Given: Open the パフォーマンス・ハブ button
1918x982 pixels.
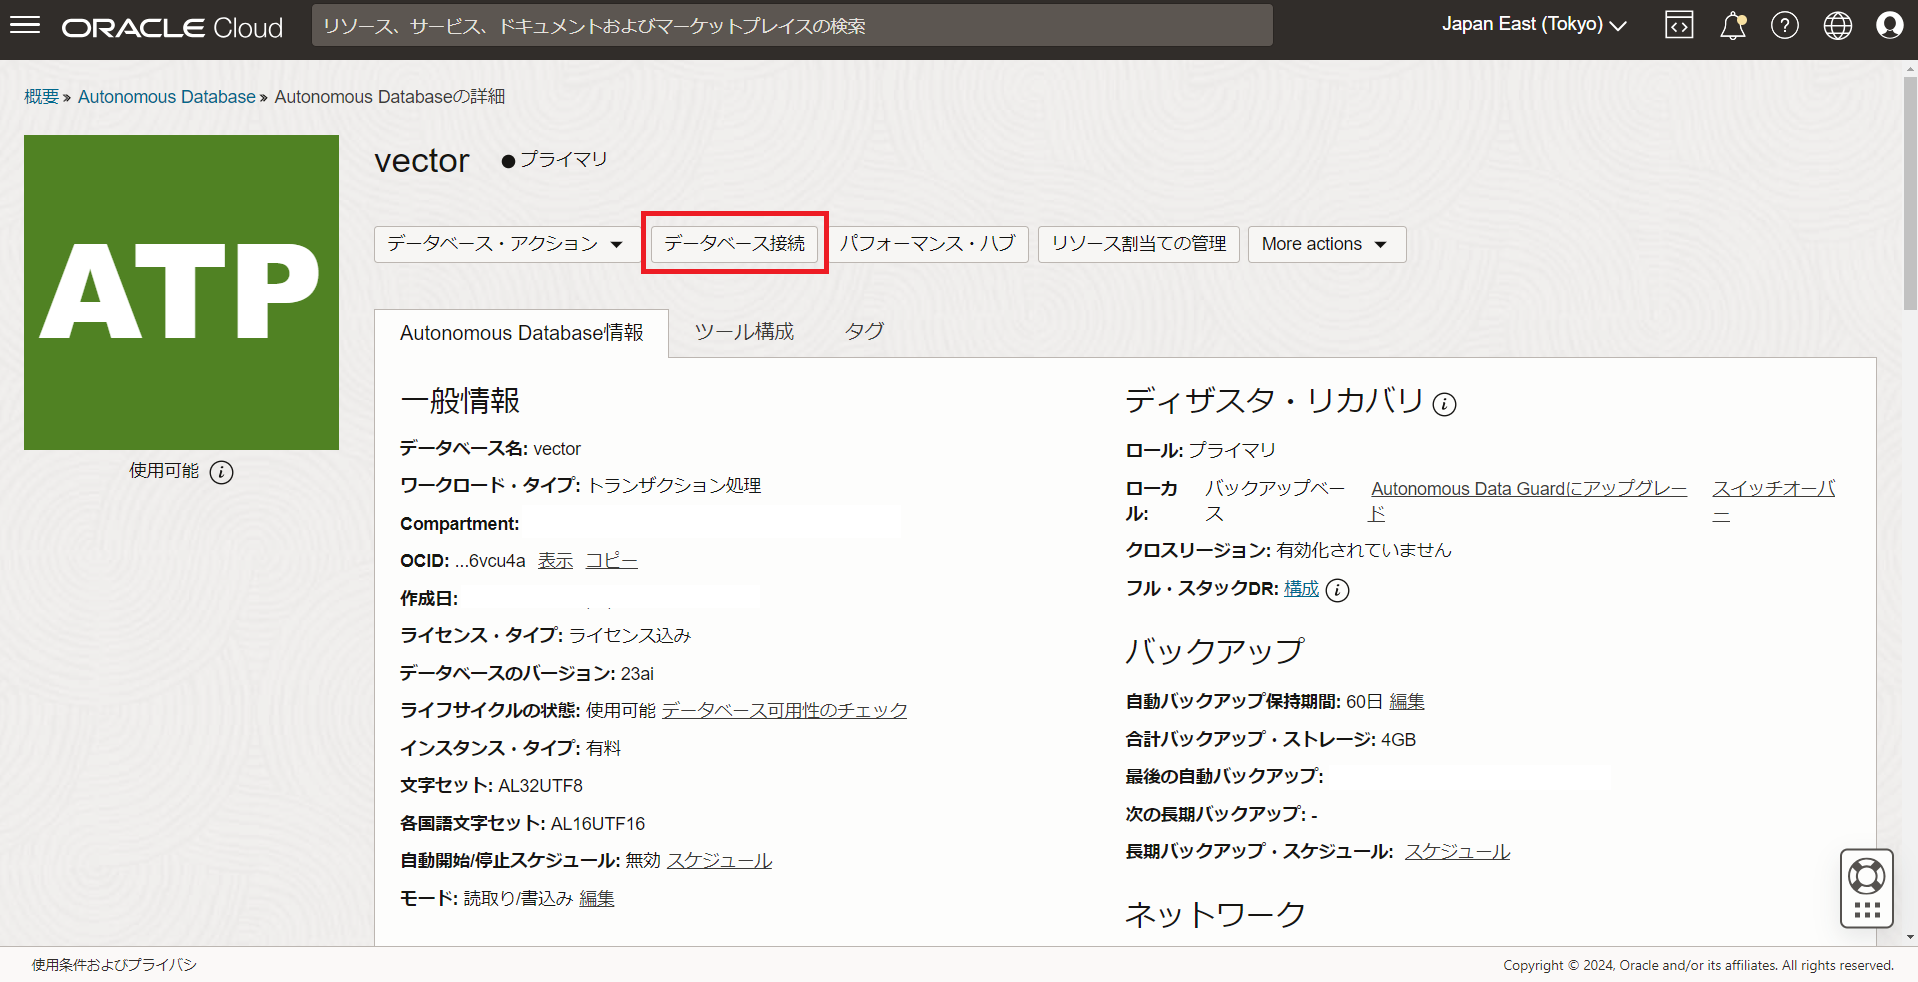Looking at the screenshot, I should coord(927,244).
